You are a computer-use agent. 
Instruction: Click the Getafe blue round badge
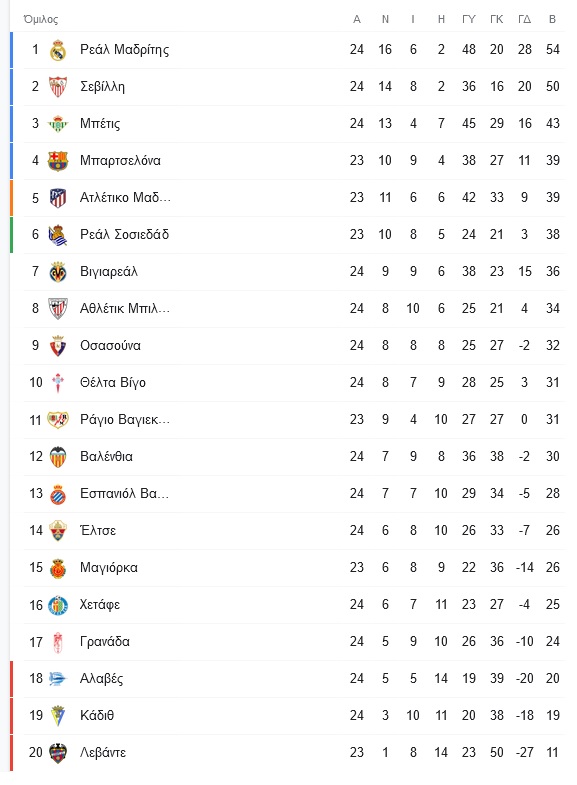tap(58, 605)
